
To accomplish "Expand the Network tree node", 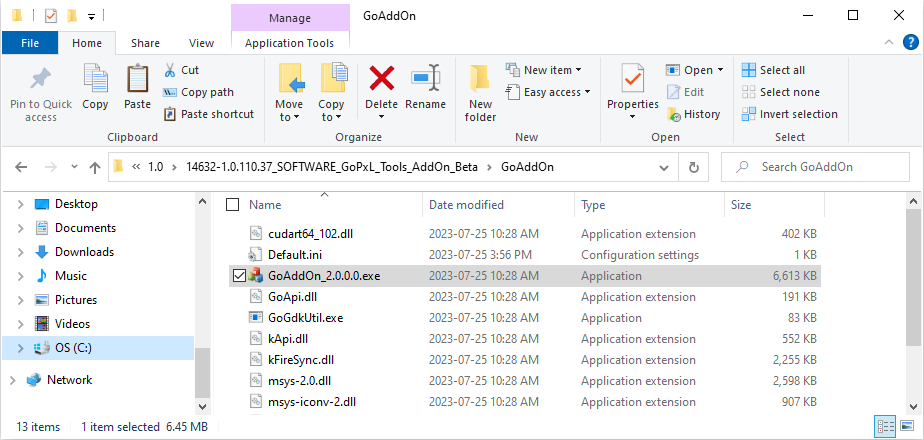I will (13, 380).
